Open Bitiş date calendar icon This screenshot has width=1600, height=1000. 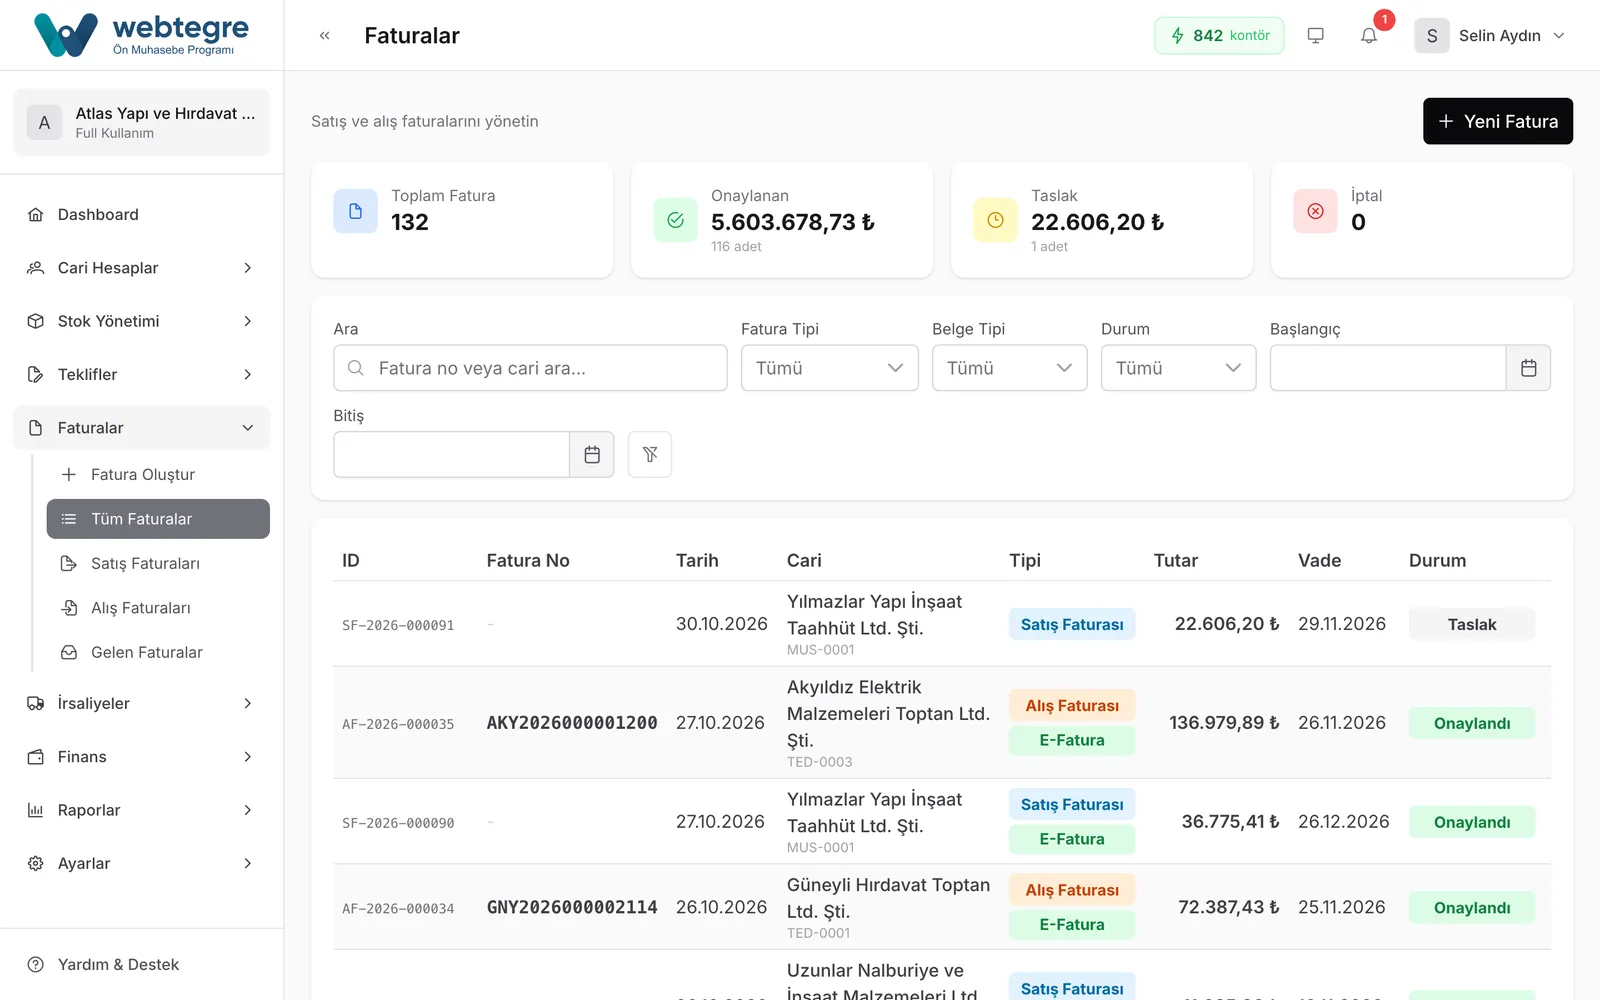[592, 455]
